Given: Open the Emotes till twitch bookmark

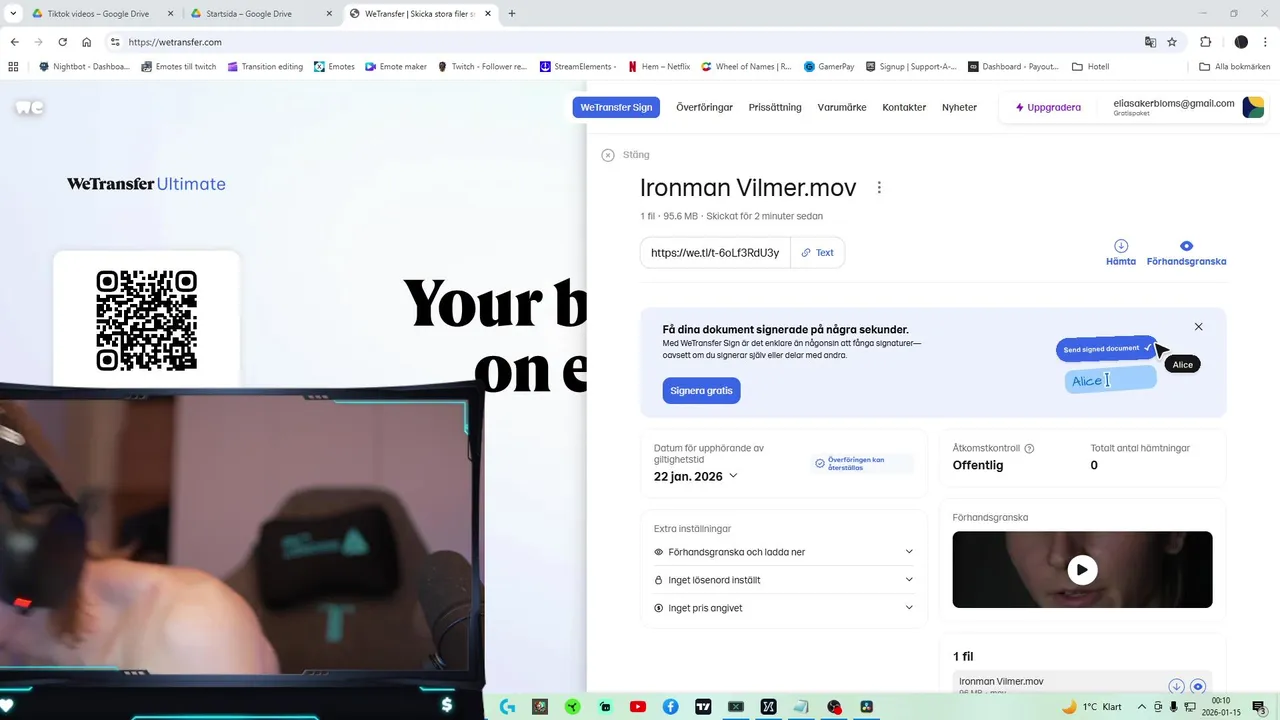Looking at the screenshot, I should 179,67.
